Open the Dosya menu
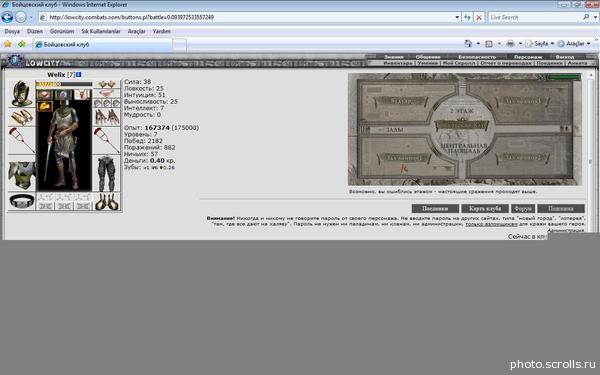Screen dimensions: 600x375 [12, 31]
